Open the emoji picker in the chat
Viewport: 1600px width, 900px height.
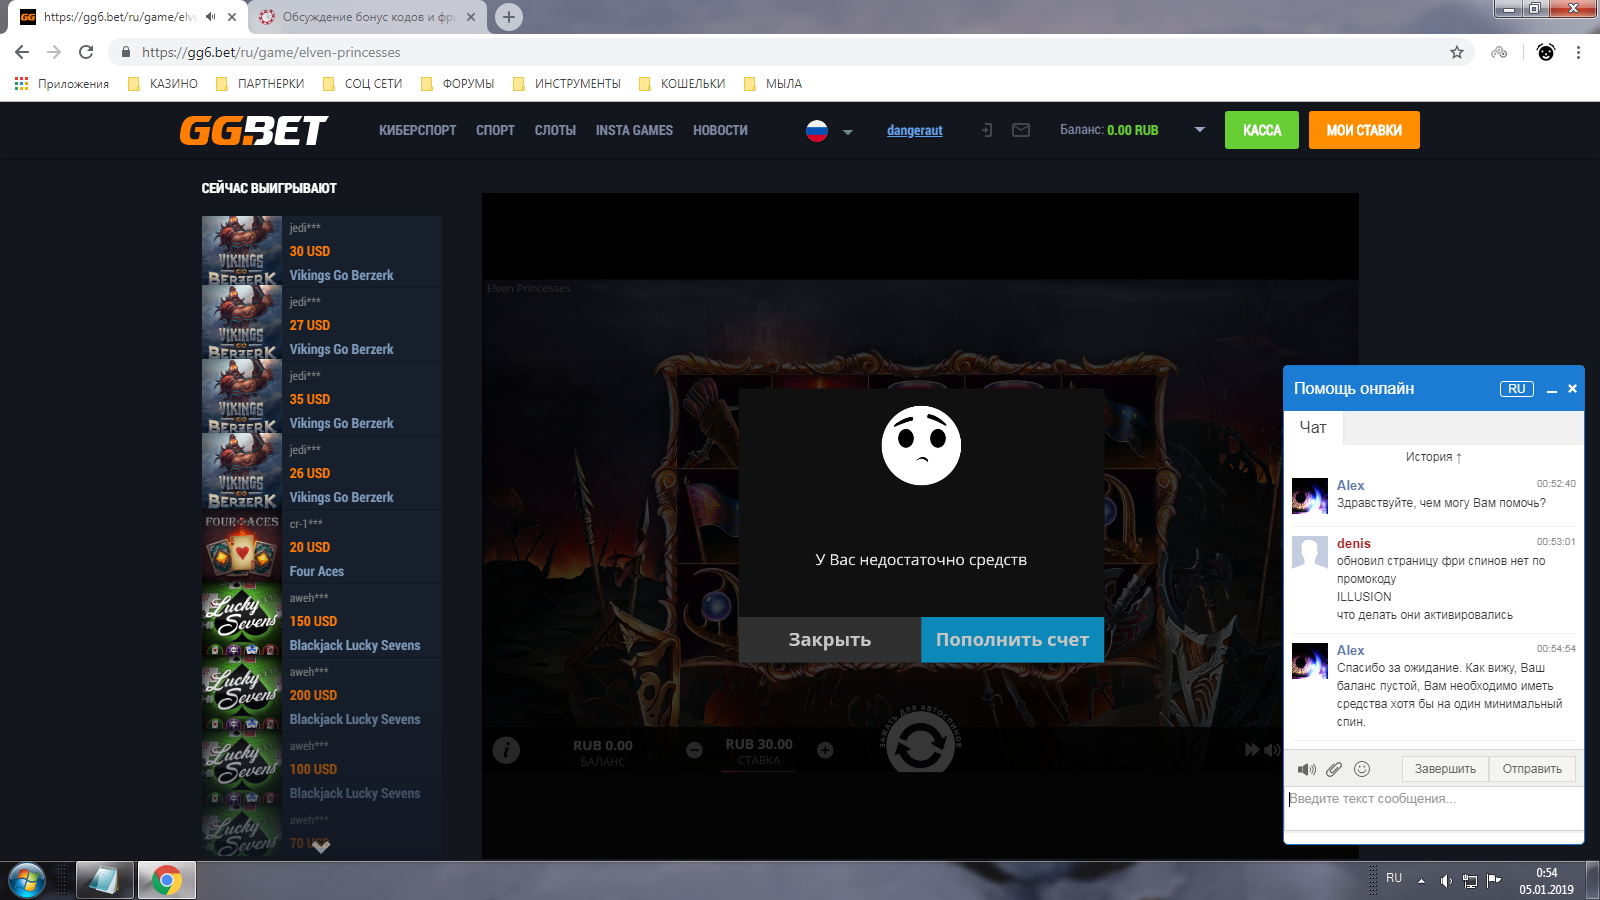pos(1362,769)
